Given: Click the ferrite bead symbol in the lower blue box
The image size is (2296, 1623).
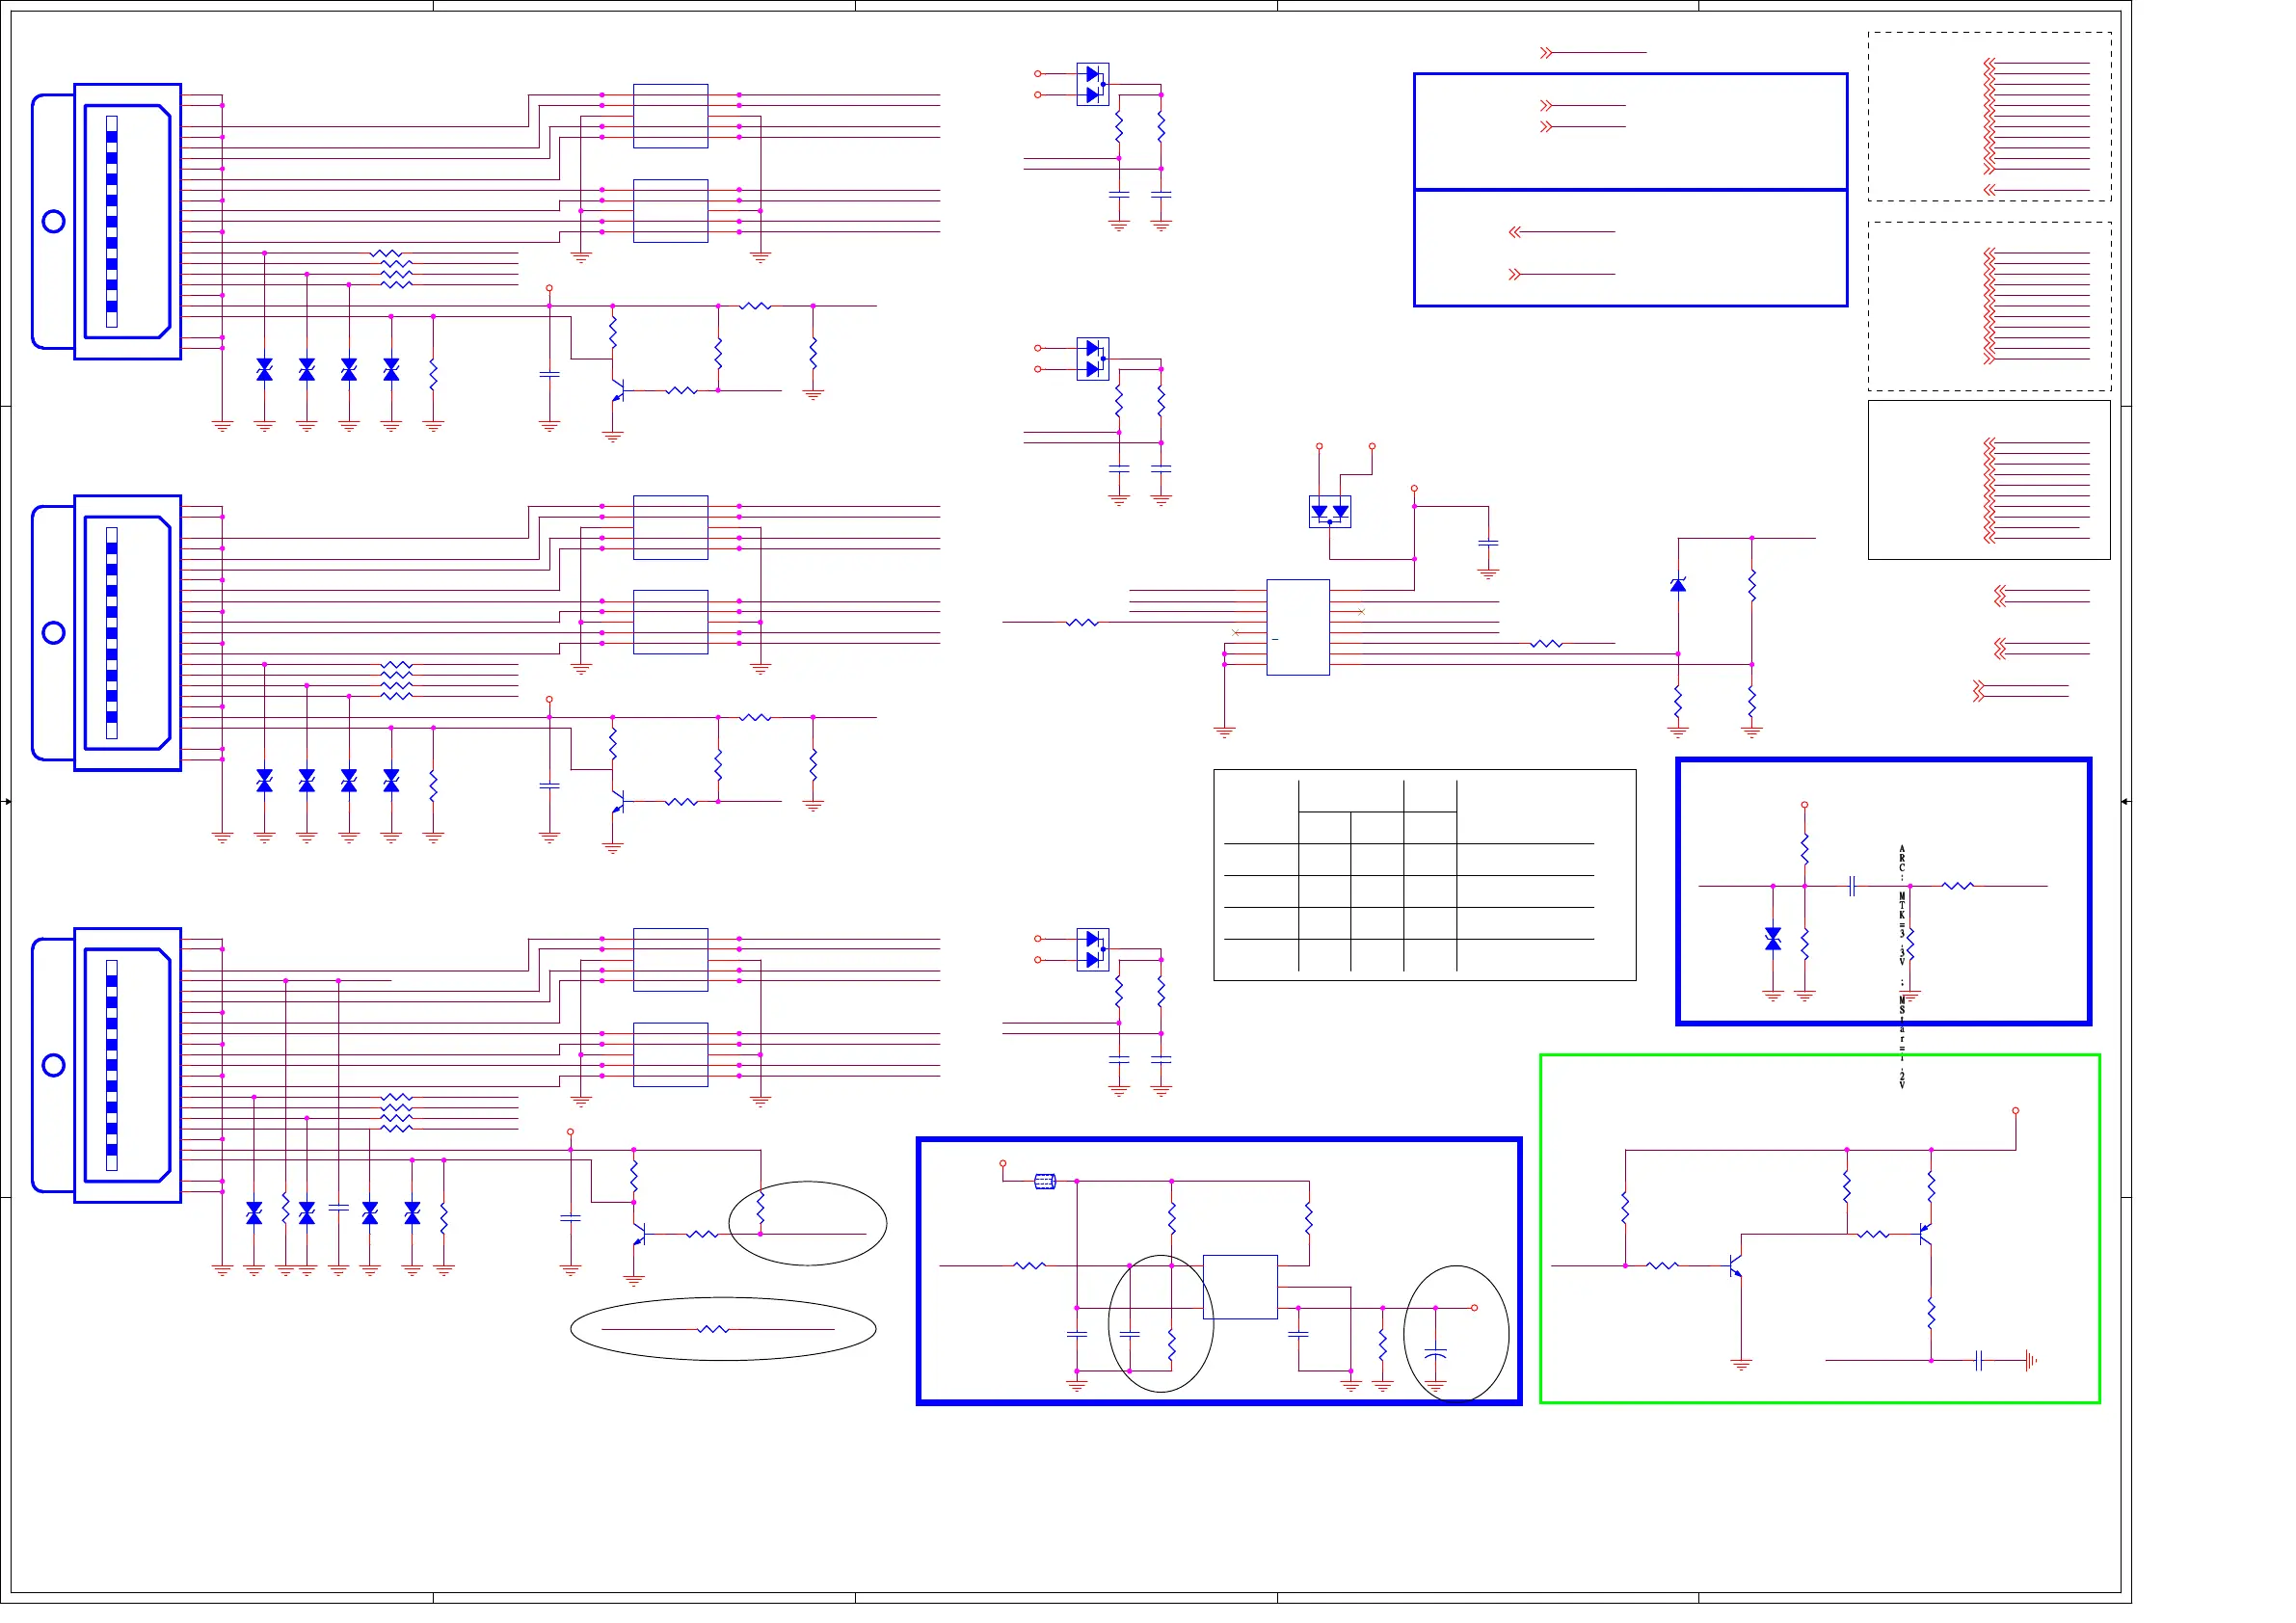Looking at the screenshot, I should point(1044,1182).
